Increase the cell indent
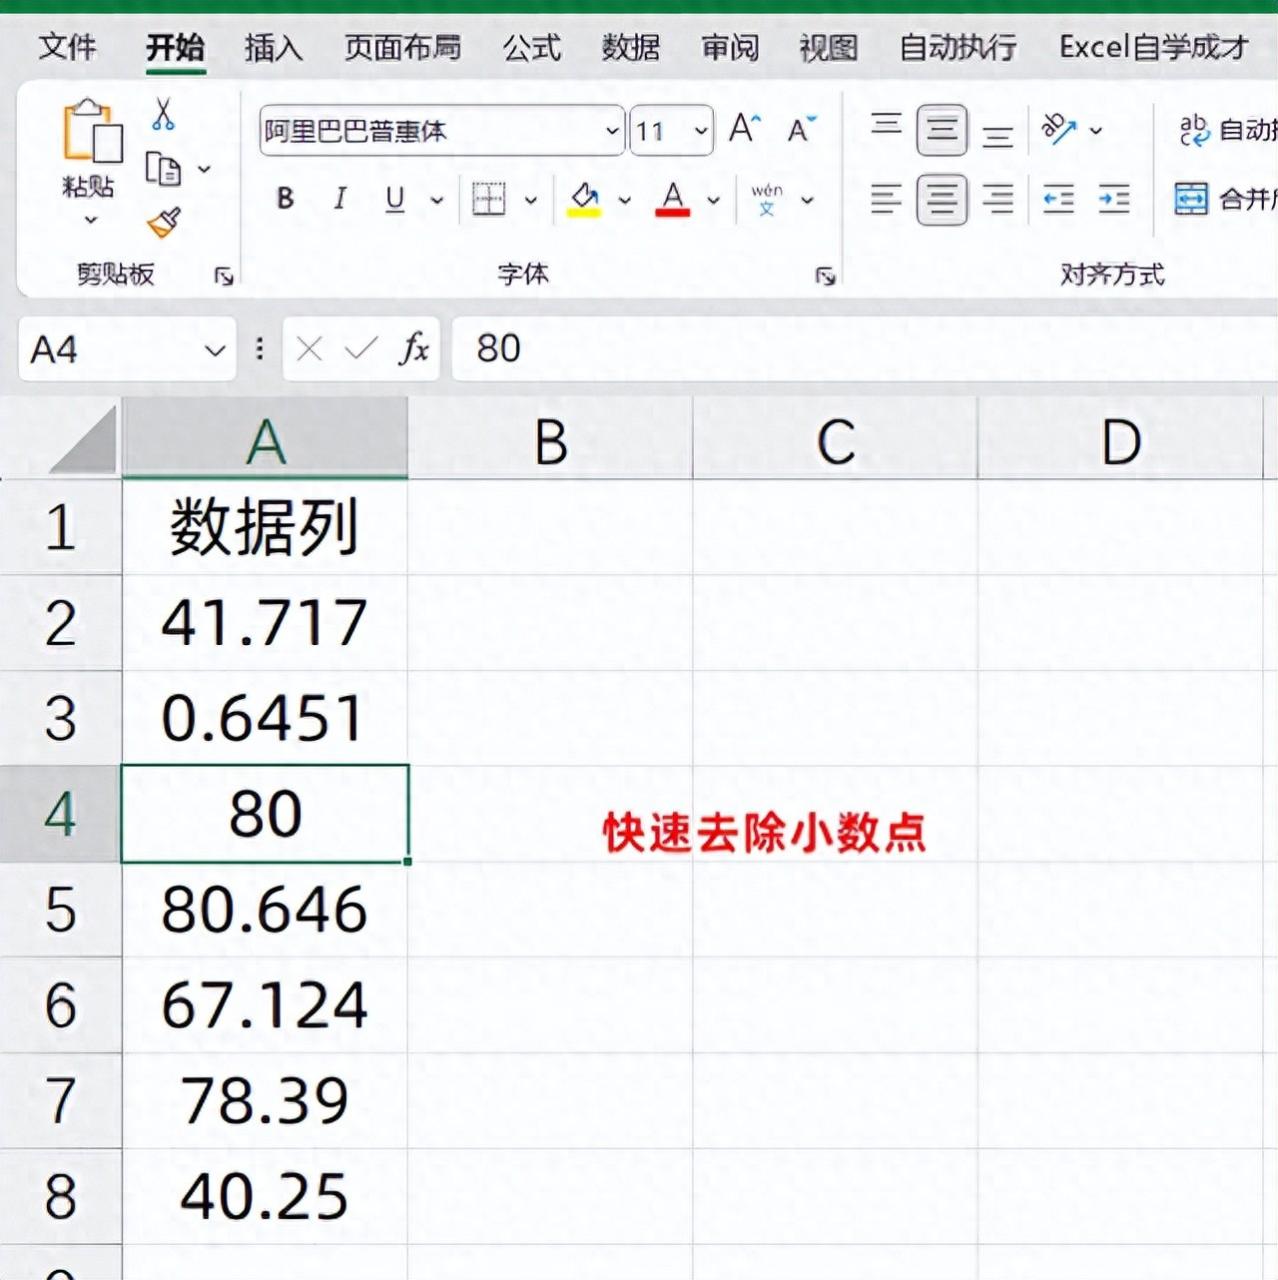 1113,199
